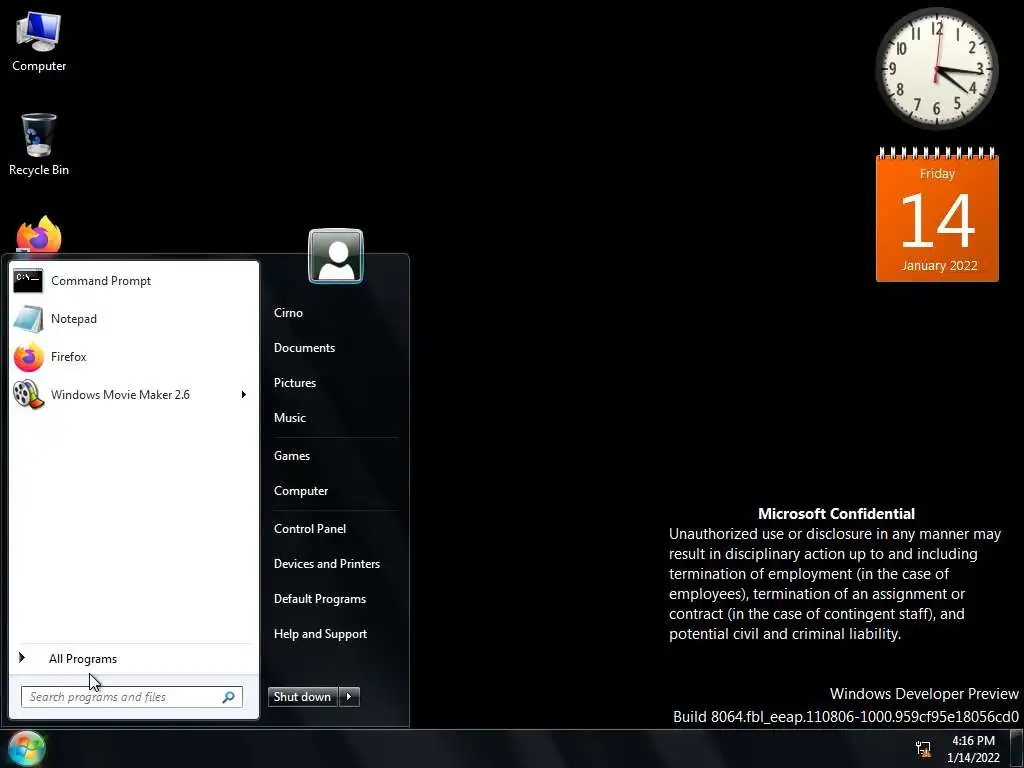Open Computer from the Start menu right pane
Viewport: 1024px width, 768px height.
coord(300,491)
